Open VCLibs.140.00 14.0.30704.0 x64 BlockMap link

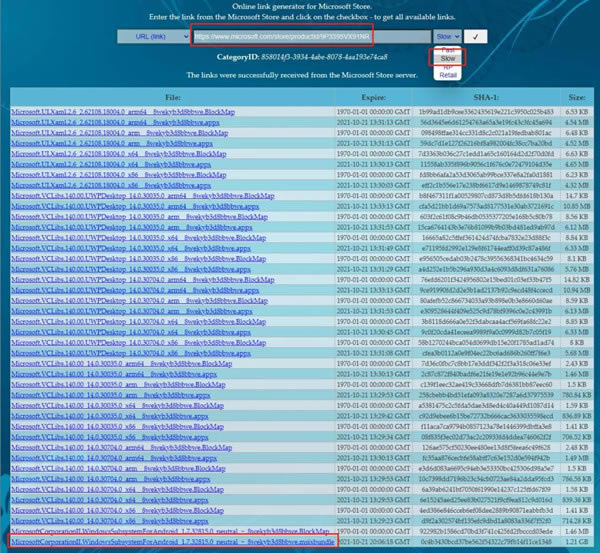(x=117, y=489)
